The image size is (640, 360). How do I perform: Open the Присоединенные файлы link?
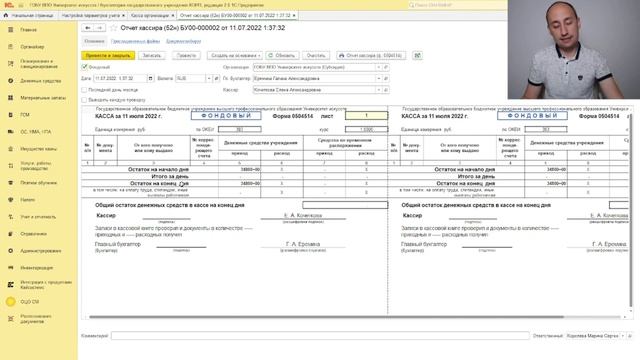pyautogui.click(x=136, y=41)
